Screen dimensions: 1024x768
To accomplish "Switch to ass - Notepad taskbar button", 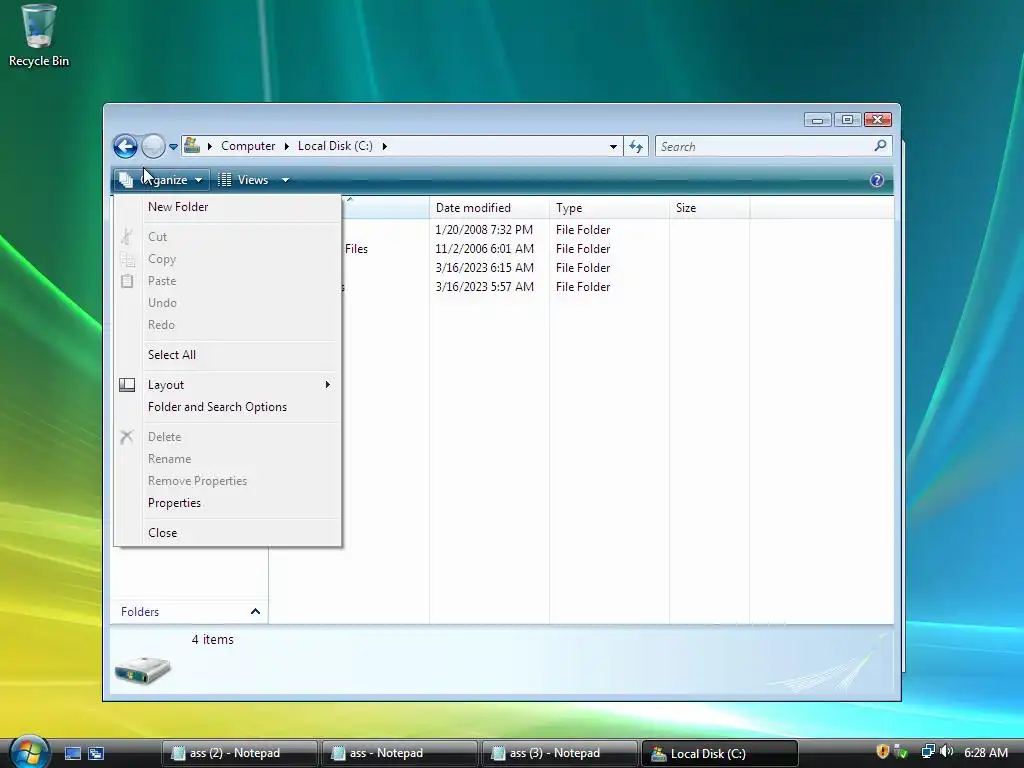I will coord(400,754).
